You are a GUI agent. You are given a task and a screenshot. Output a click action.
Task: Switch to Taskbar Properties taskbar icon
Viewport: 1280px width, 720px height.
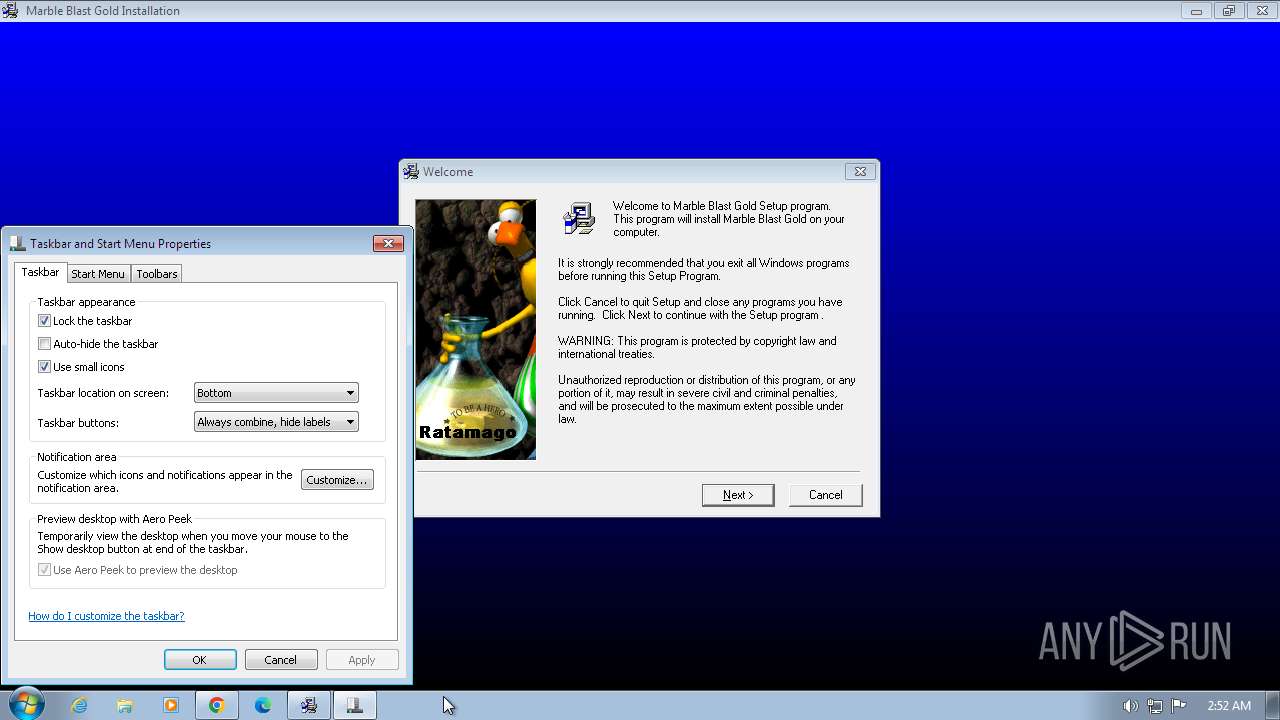coord(355,705)
